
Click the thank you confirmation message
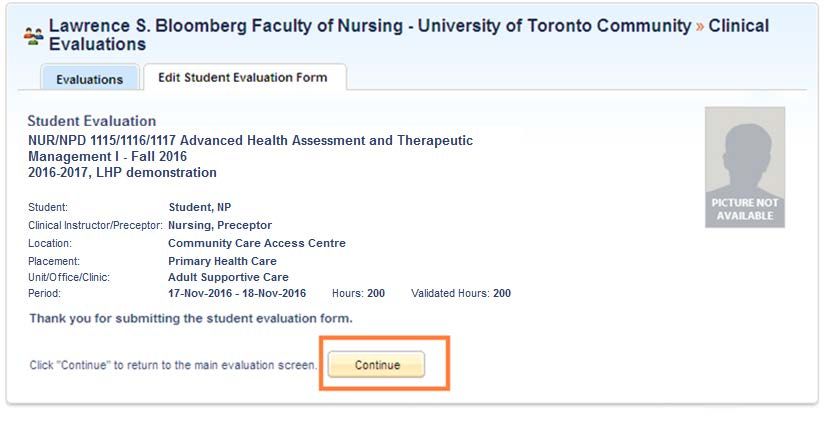[x=191, y=319]
